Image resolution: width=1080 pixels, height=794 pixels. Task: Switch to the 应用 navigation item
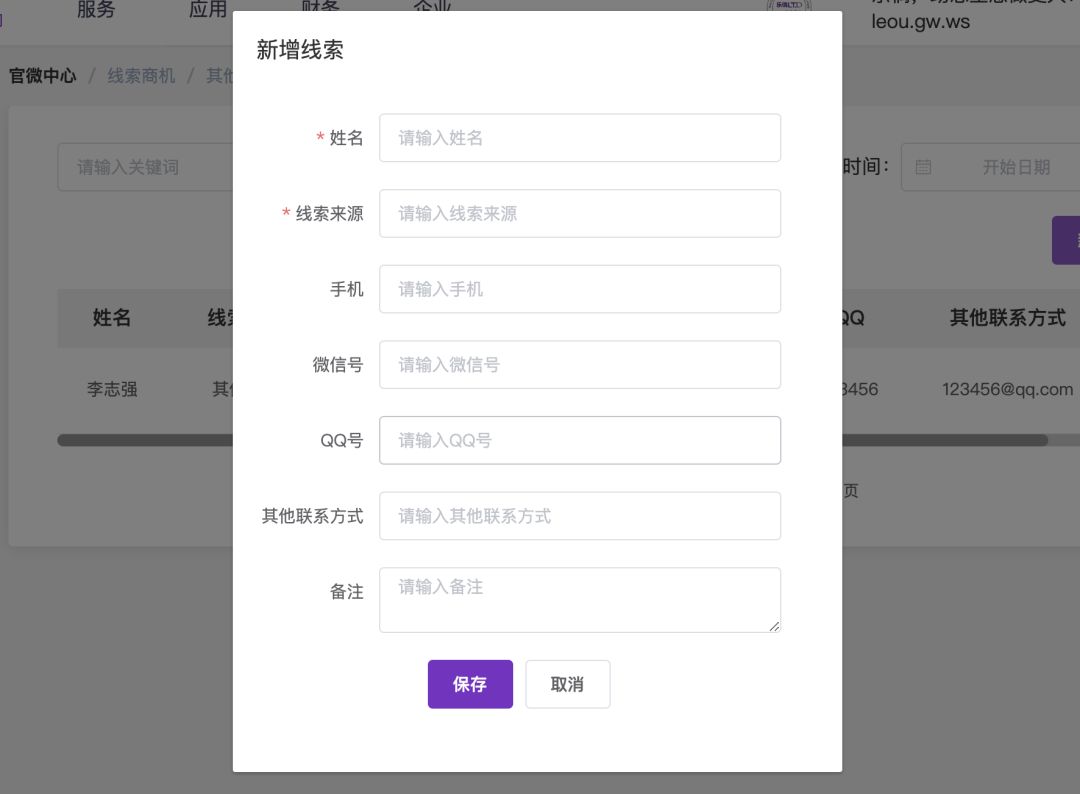tap(208, 10)
